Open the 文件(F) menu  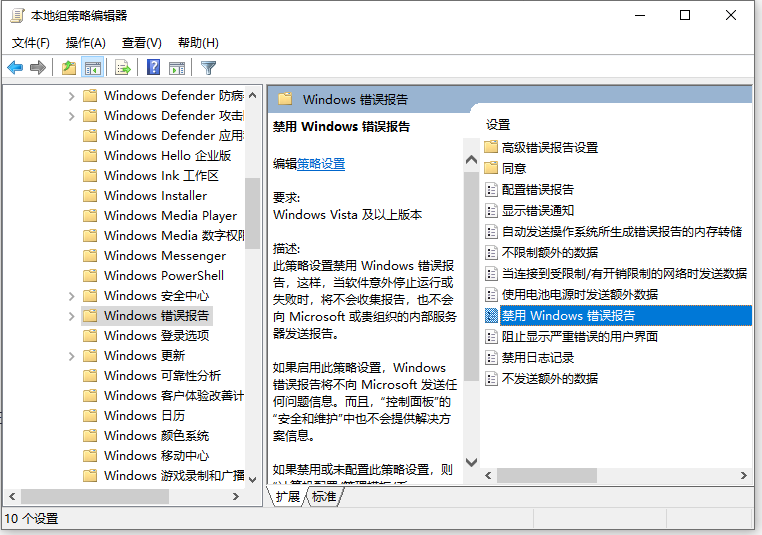31,43
